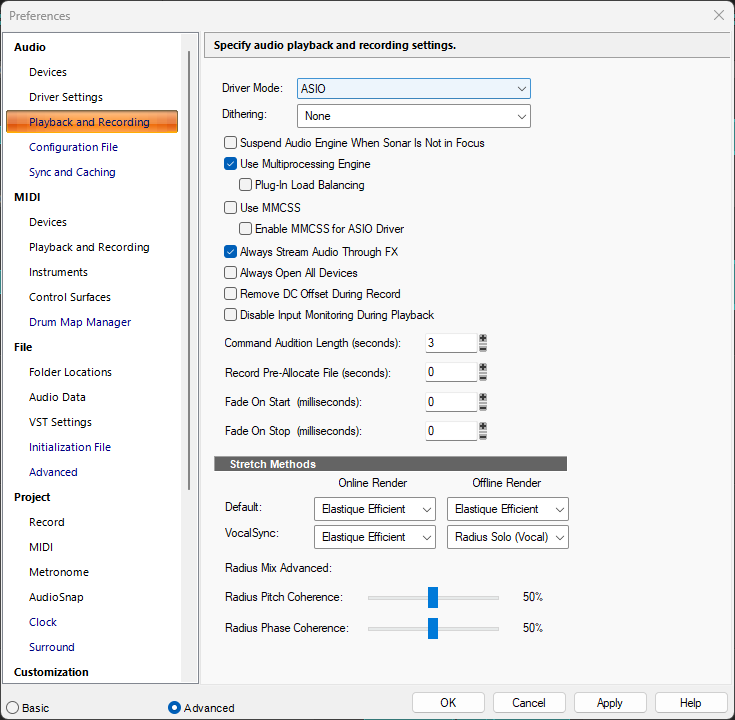Click the OK button
This screenshot has width=735, height=720.
coord(448,703)
